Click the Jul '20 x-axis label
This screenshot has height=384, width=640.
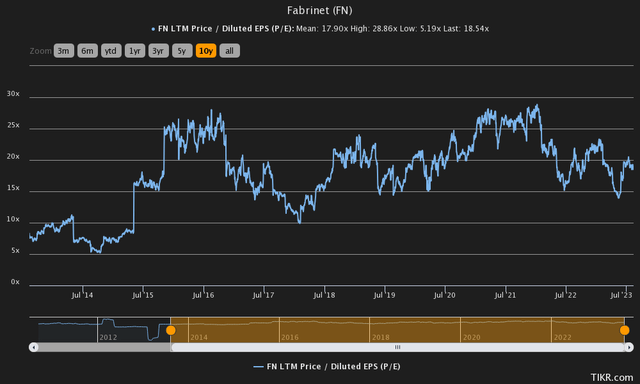(444, 295)
